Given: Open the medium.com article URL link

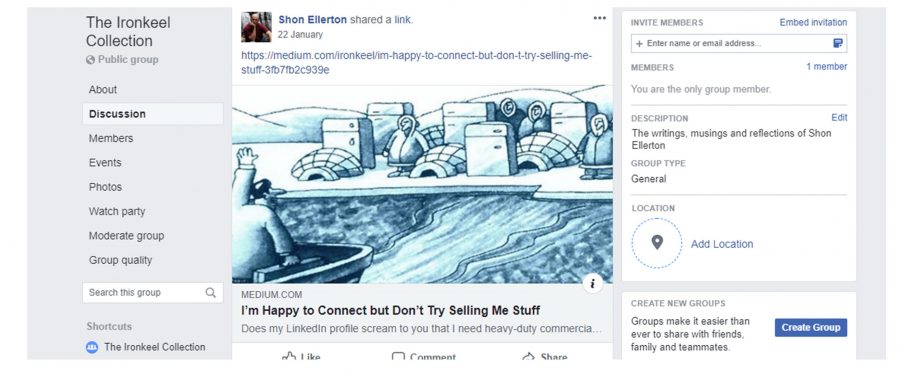Looking at the screenshot, I should coord(417,63).
